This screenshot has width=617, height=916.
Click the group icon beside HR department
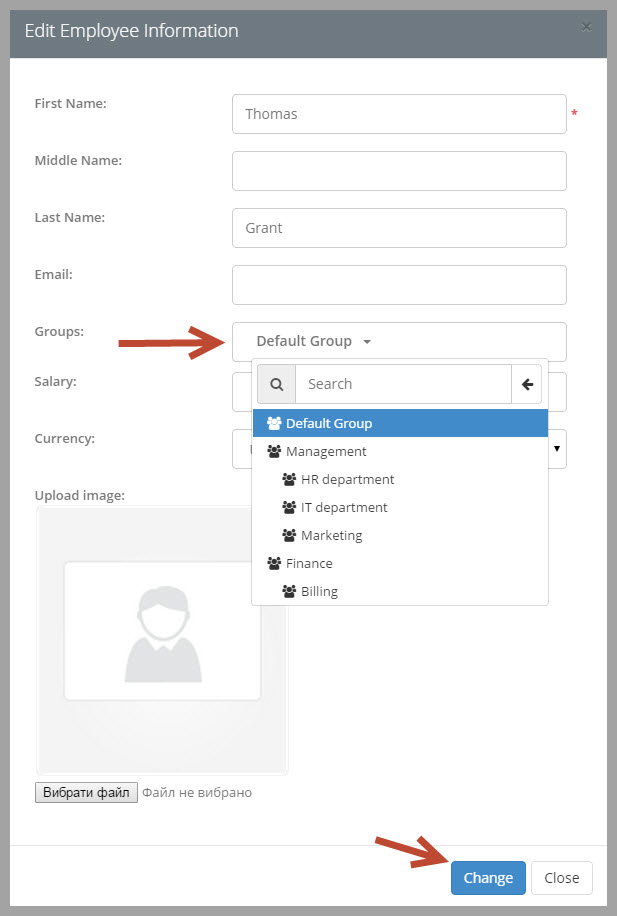[289, 479]
